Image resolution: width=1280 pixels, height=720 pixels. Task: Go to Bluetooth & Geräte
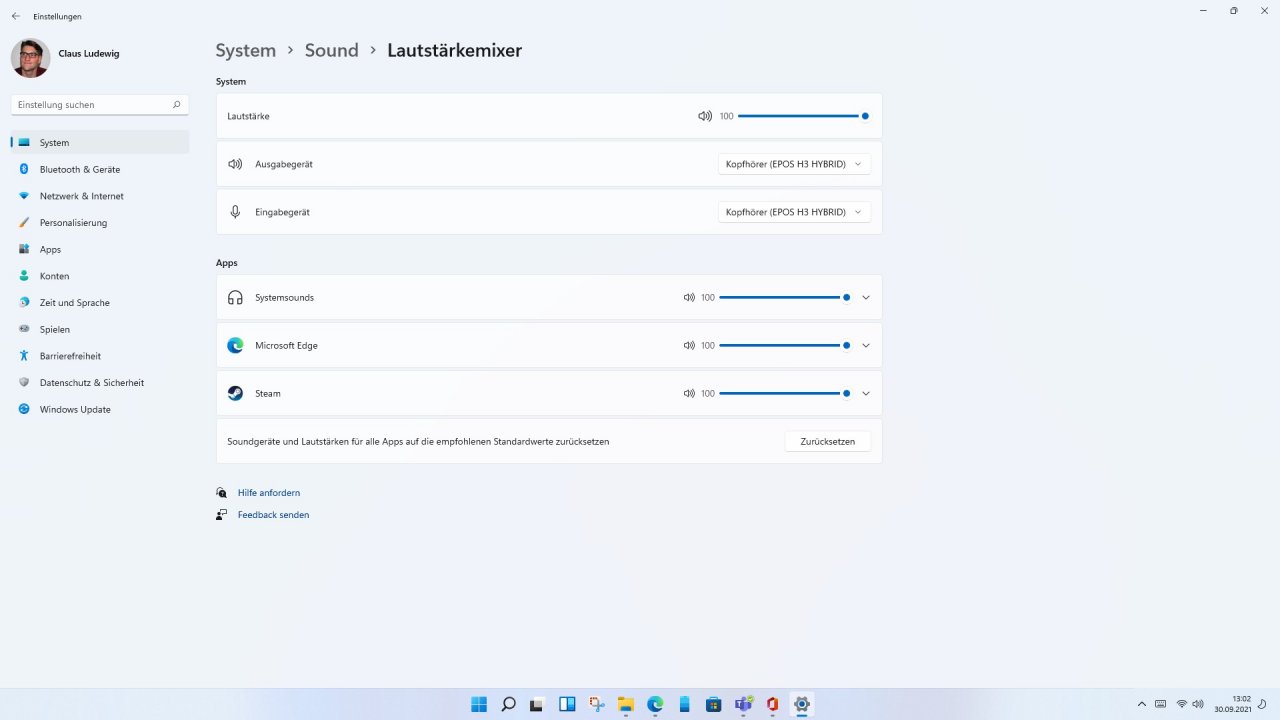tap(100, 170)
